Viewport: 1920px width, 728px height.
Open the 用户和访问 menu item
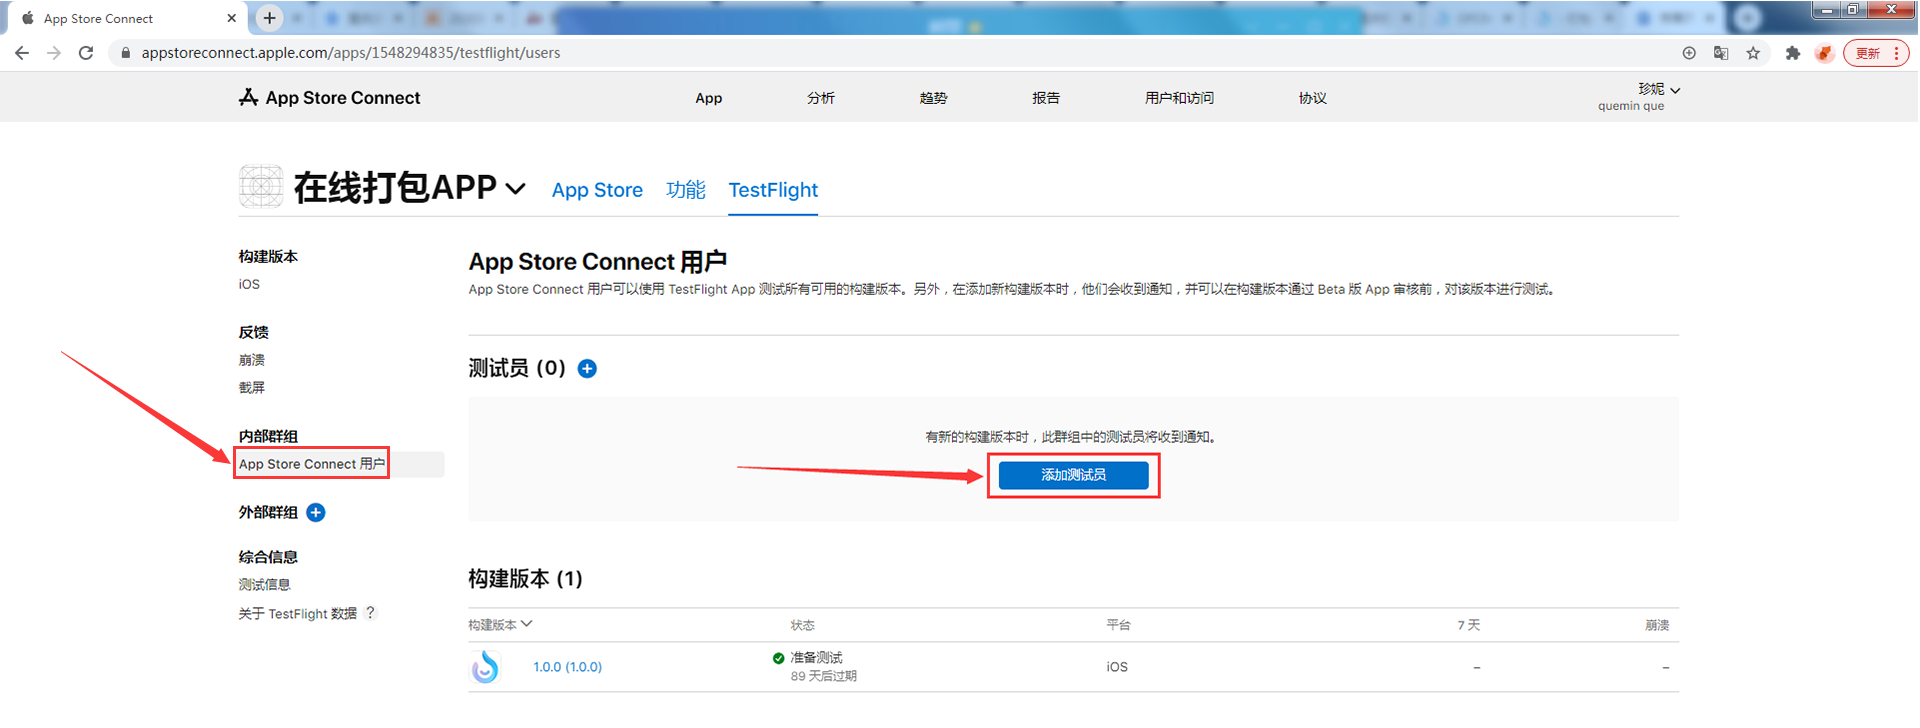click(1179, 98)
